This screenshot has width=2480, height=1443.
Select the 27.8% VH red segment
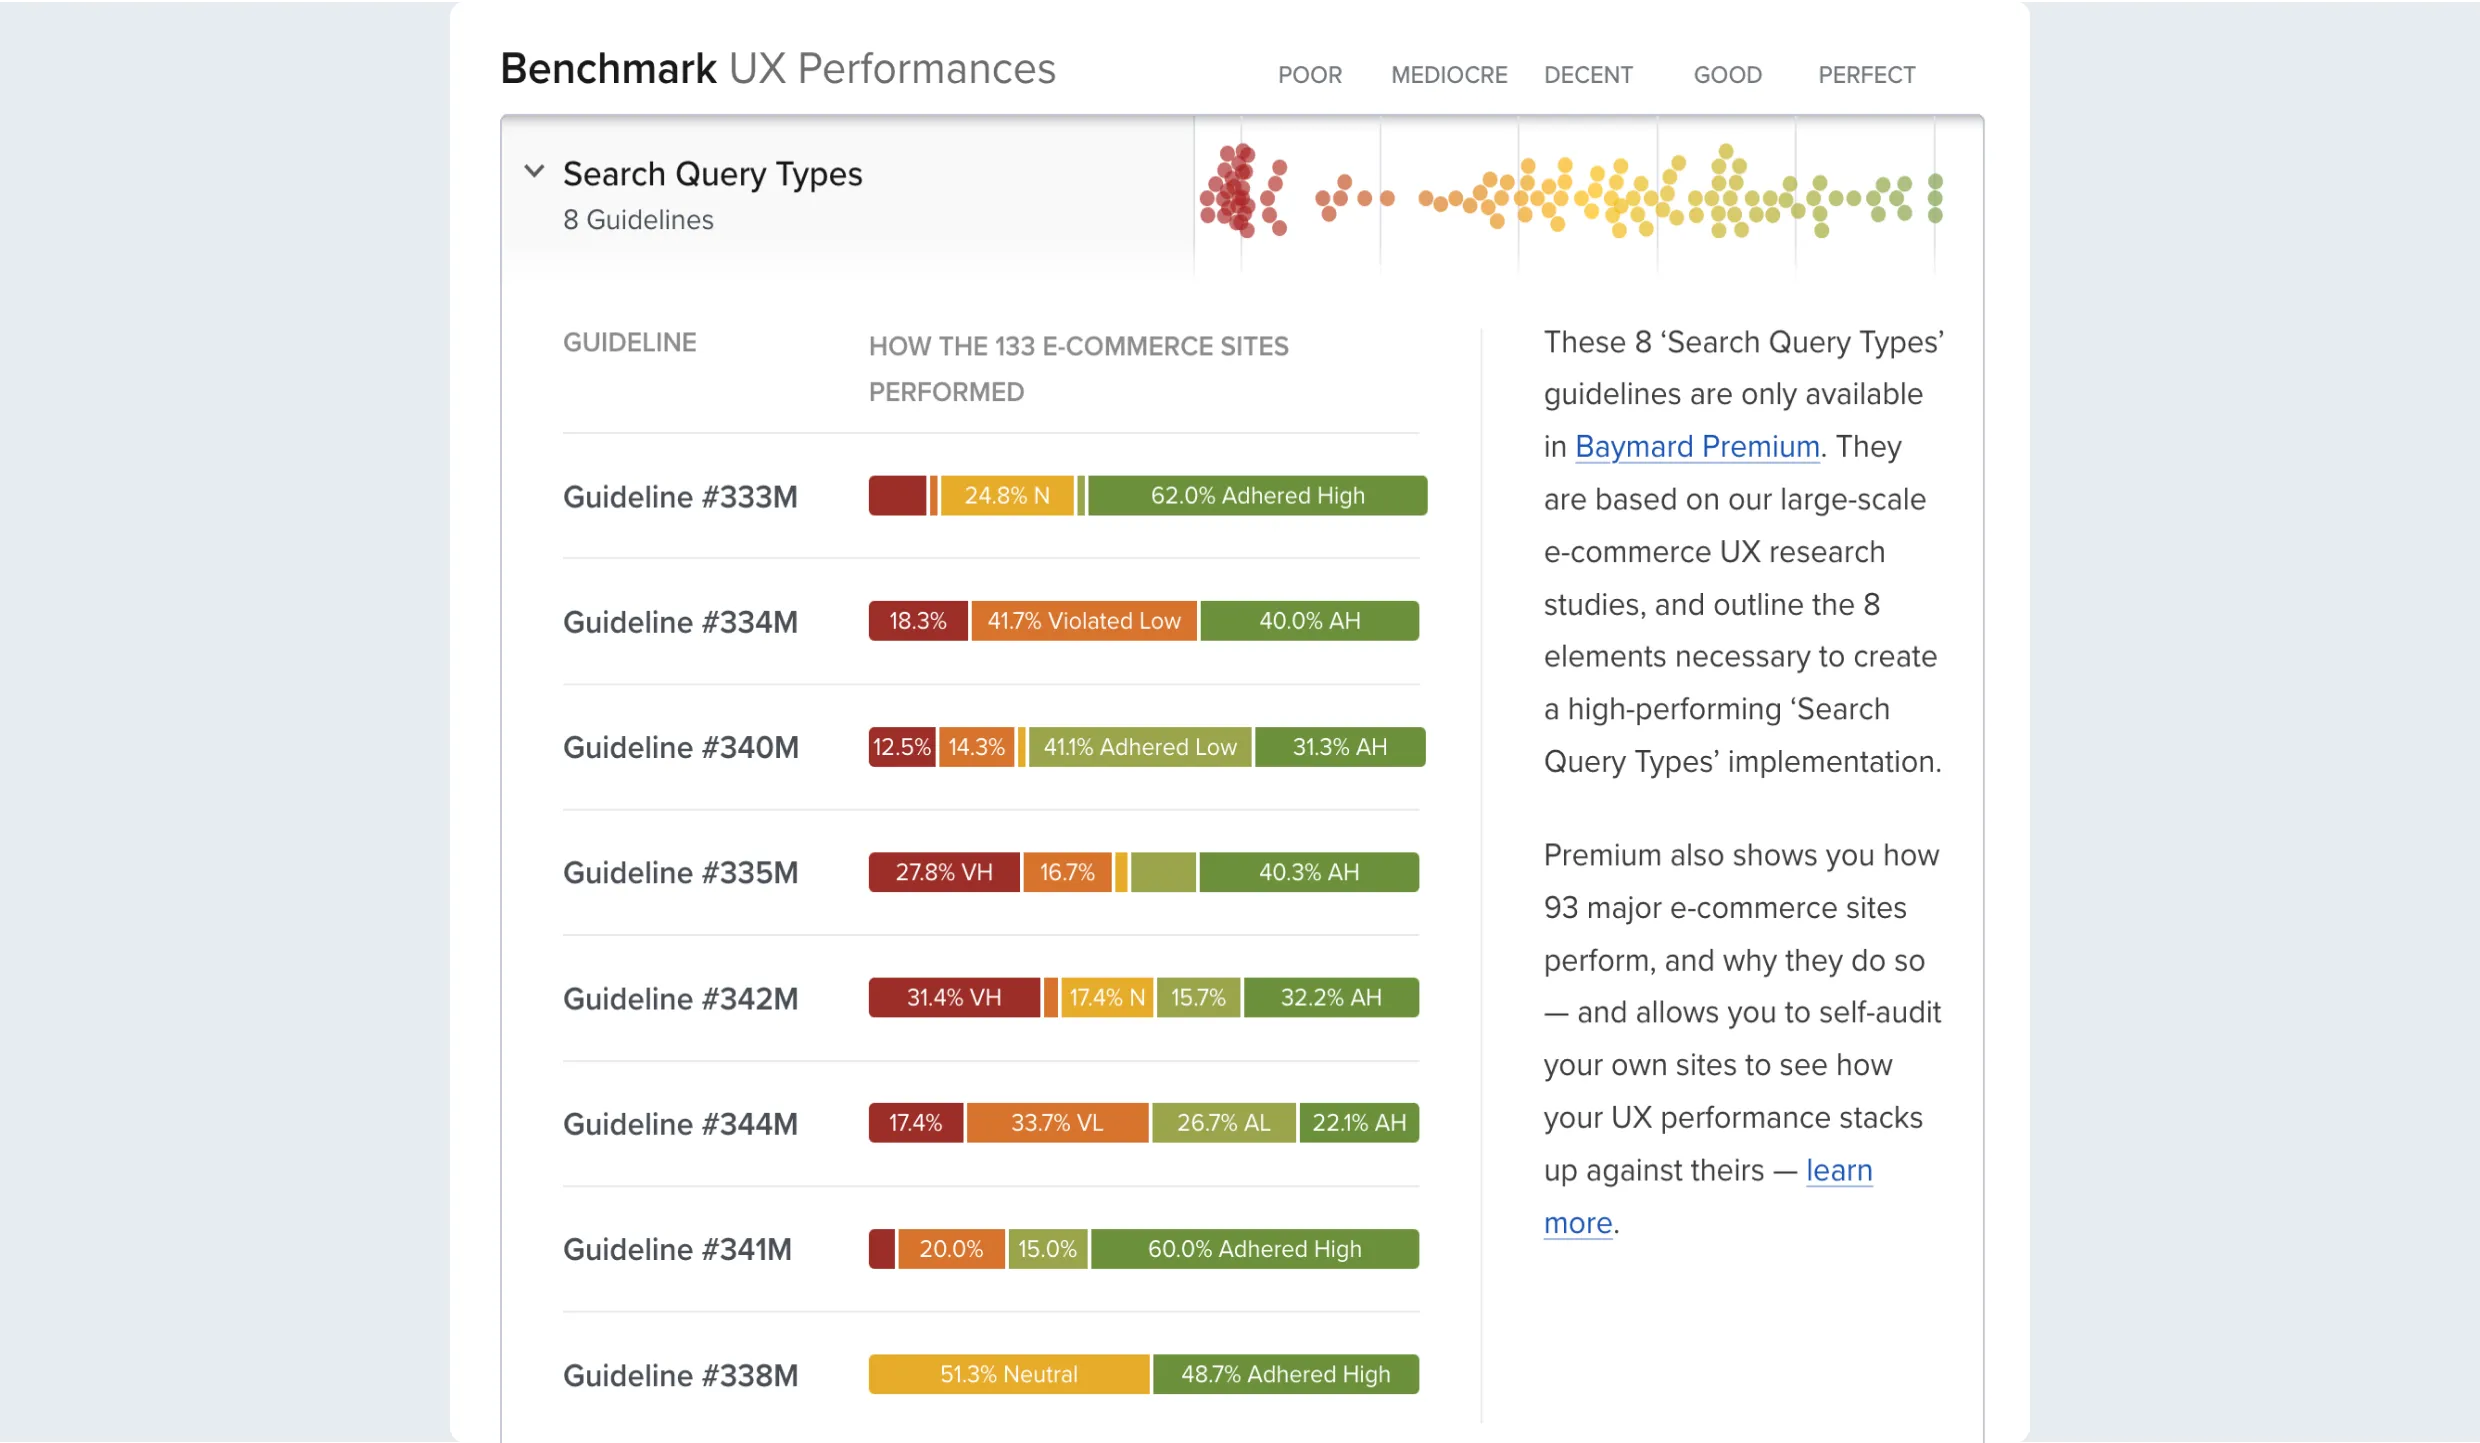tap(943, 872)
